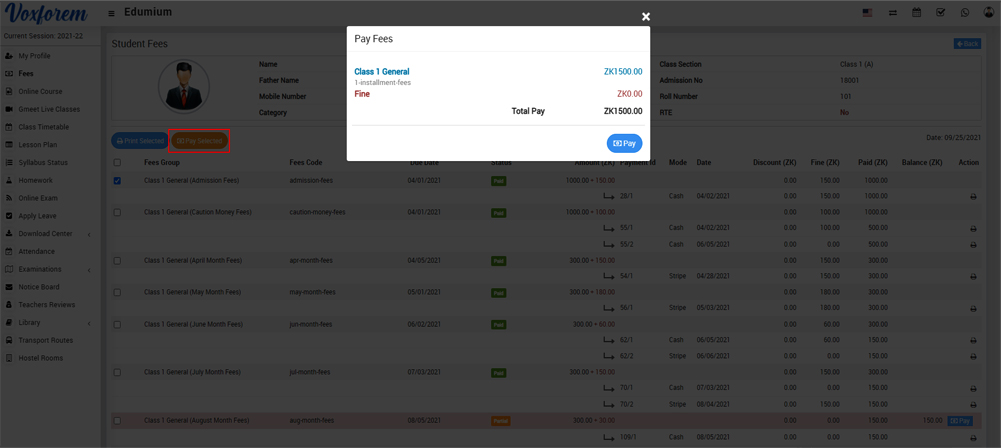
Task: Open Class Timetable from the sidebar
Action: point(43,127)
